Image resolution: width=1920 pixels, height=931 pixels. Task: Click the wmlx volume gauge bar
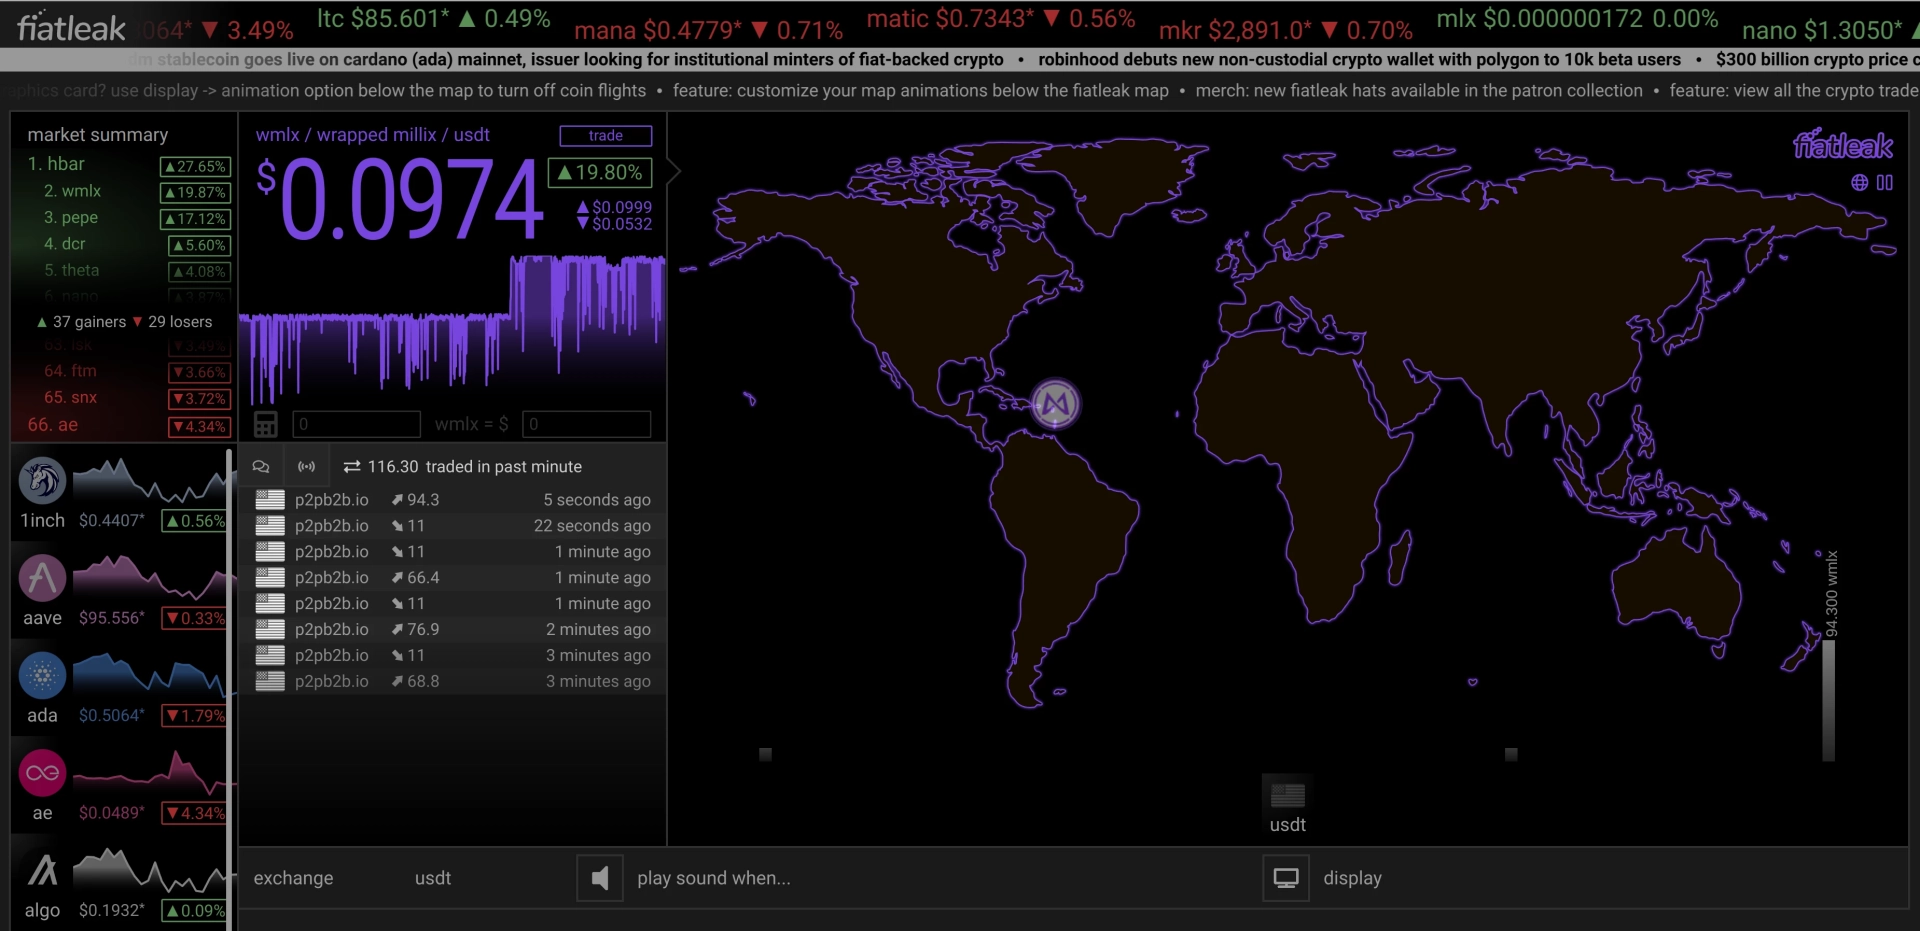click(x=1829, y=700)
